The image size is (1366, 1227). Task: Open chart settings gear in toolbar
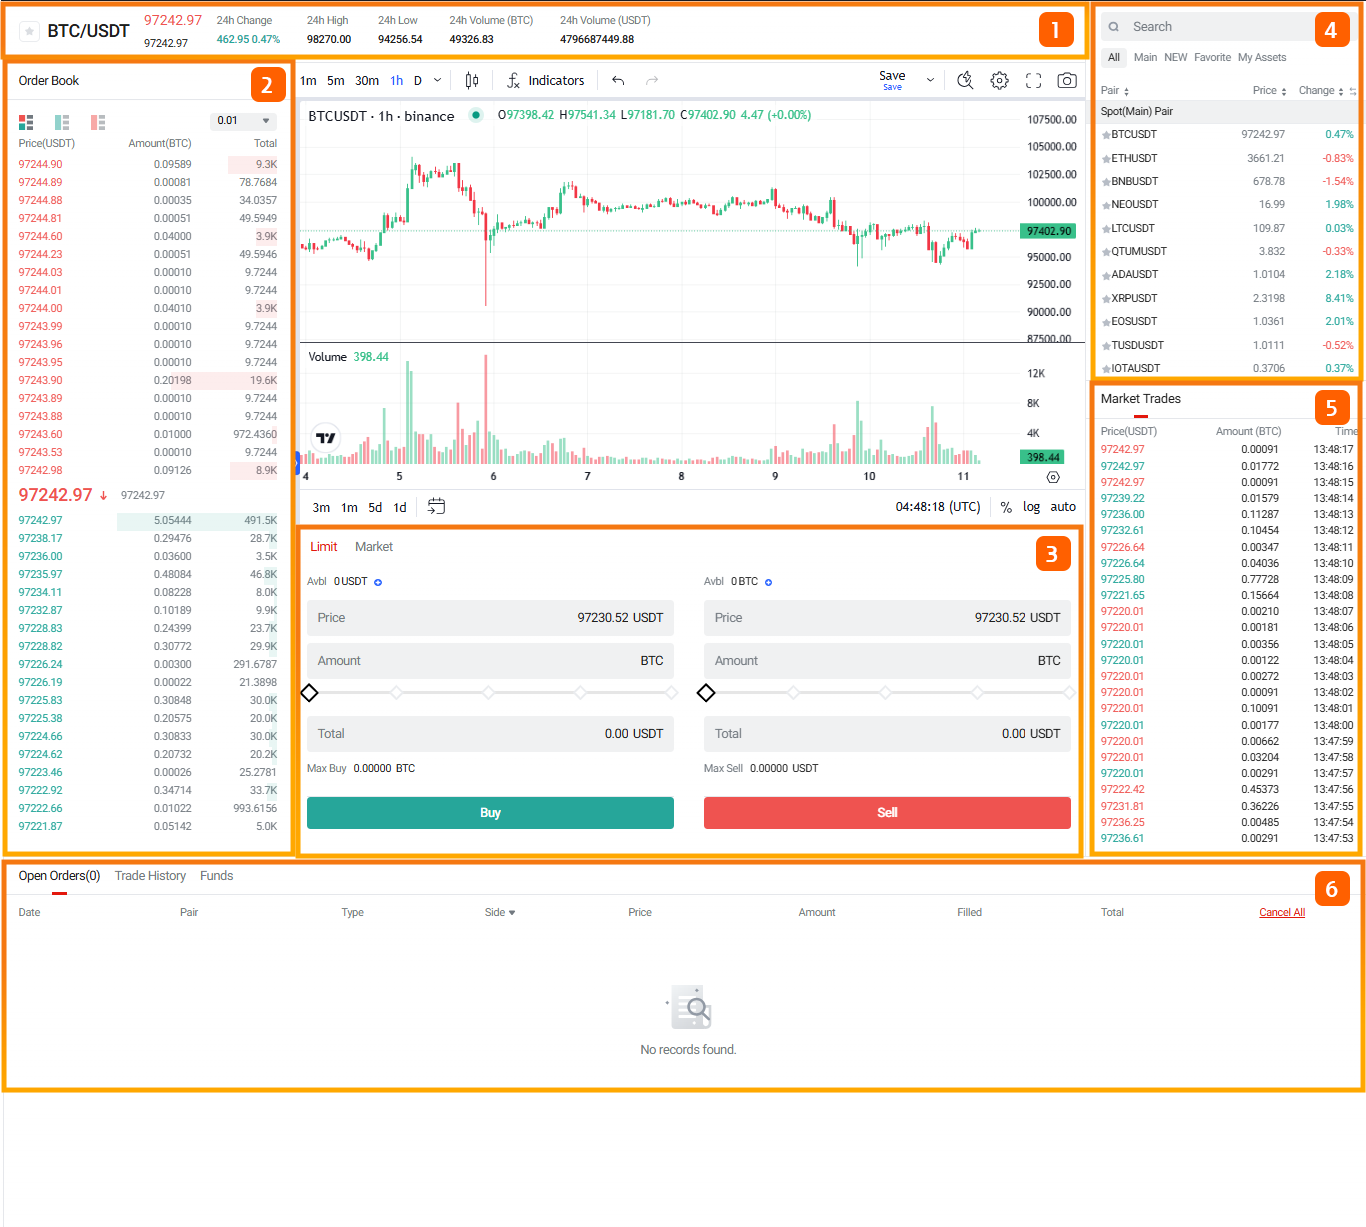point(999,80)
